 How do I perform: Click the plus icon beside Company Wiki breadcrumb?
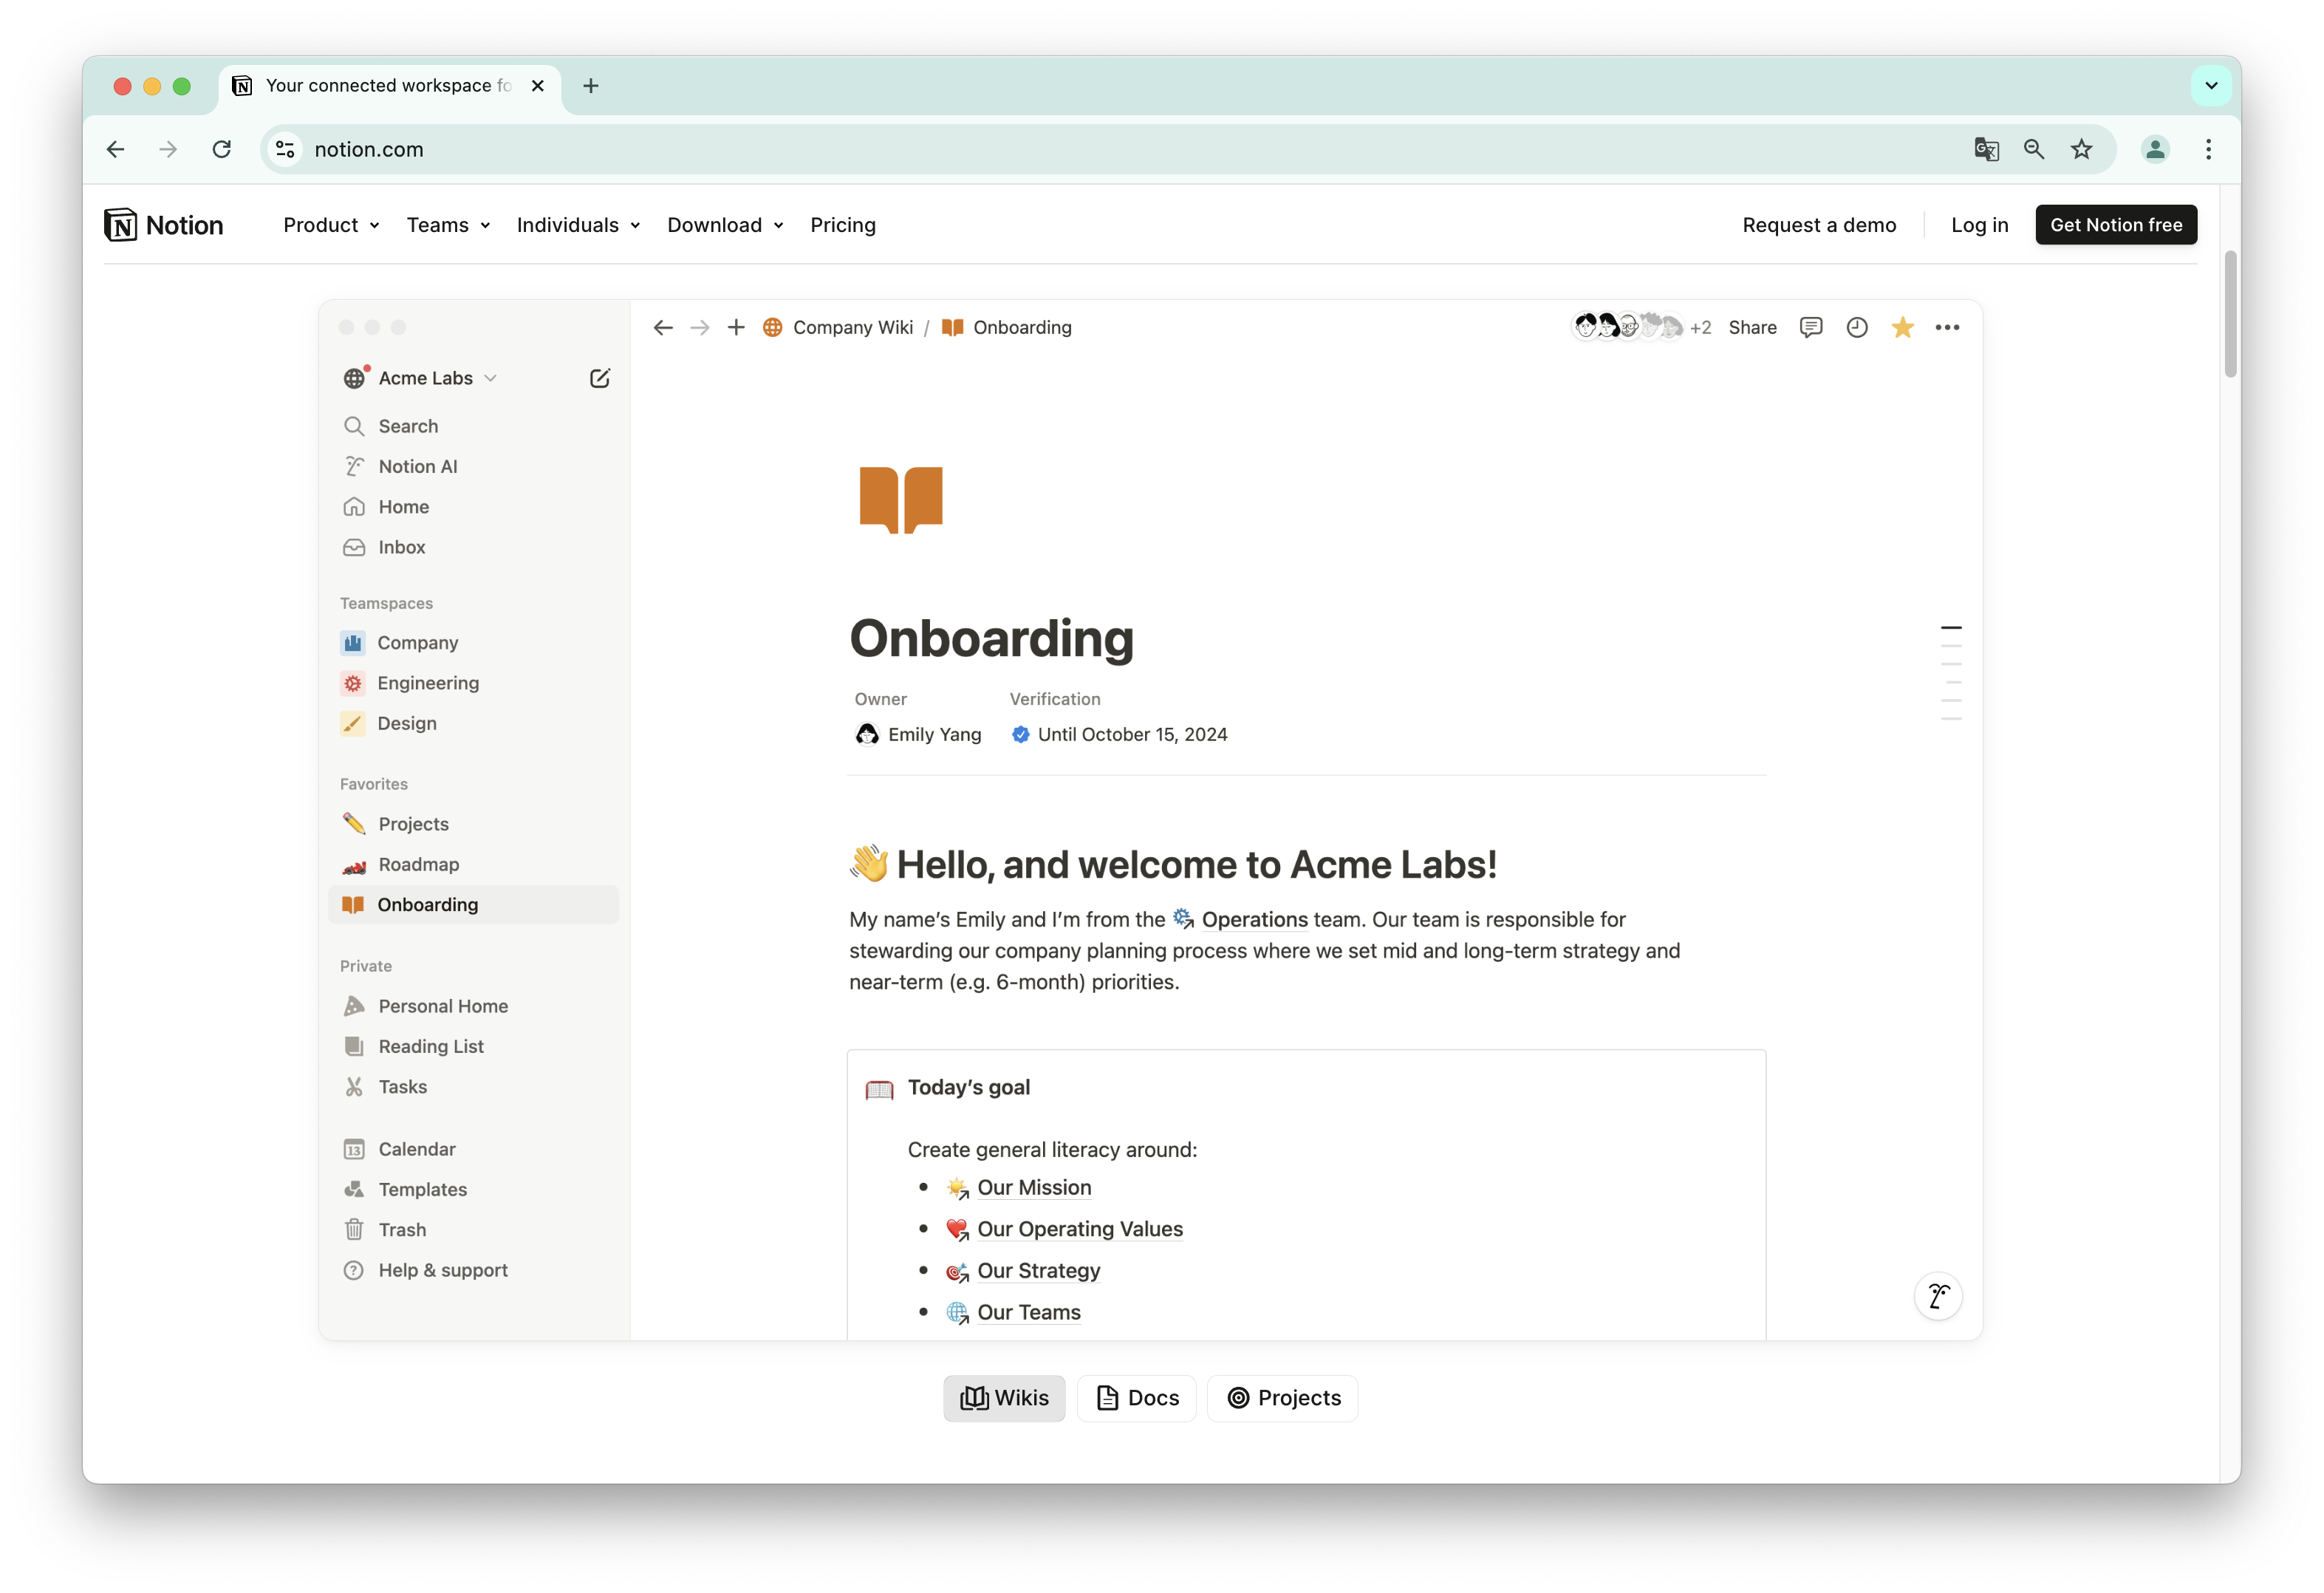(x=736, y=327)
